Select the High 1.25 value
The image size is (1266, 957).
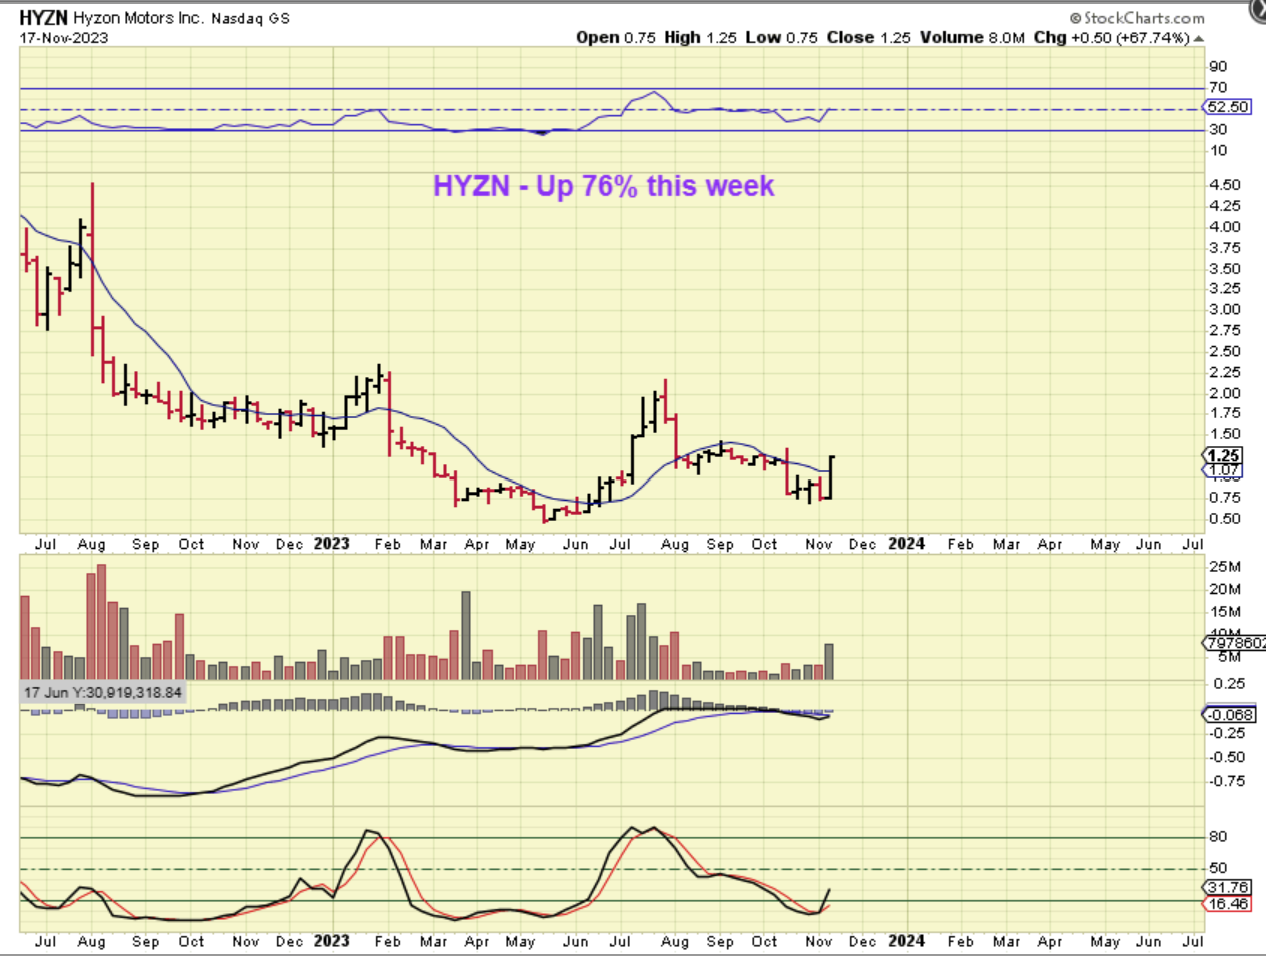click(700, 37)
